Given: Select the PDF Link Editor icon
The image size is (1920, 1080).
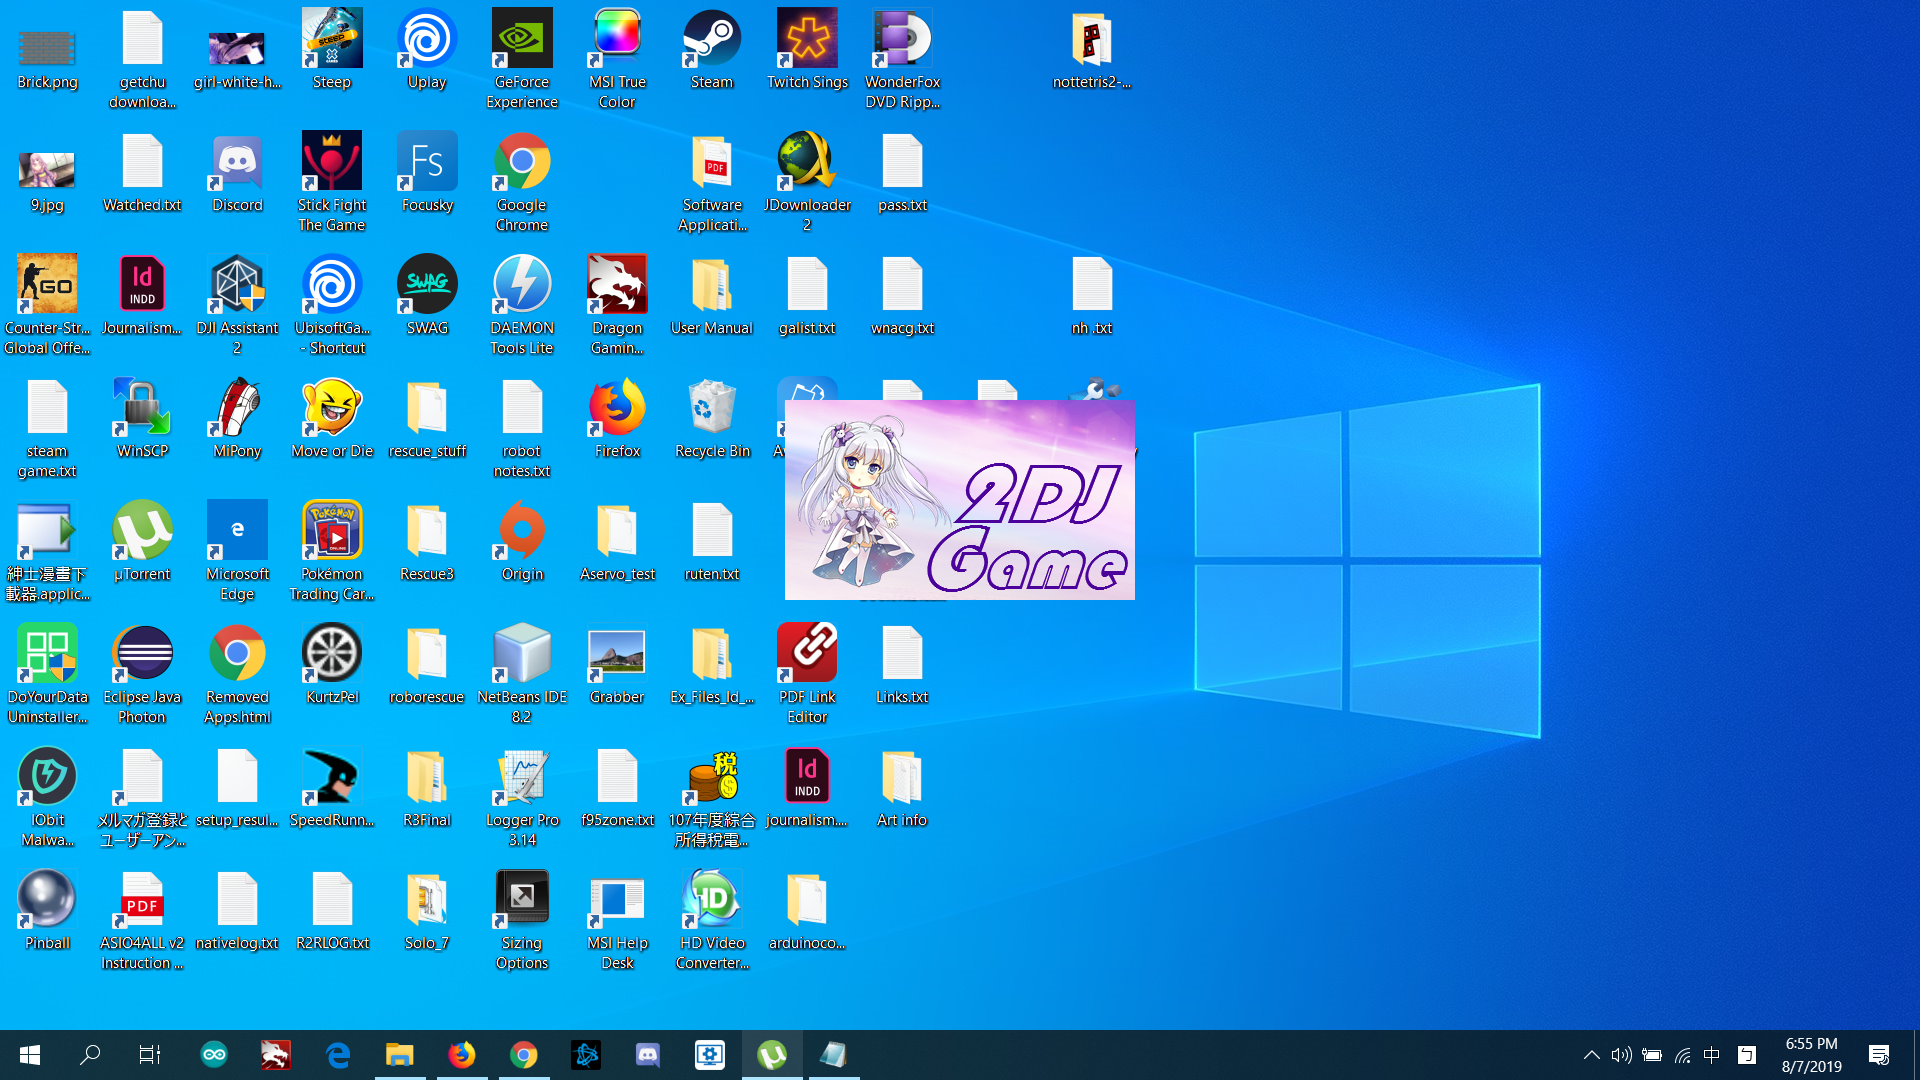Looking at the screenshot, I should click(807, 675).
